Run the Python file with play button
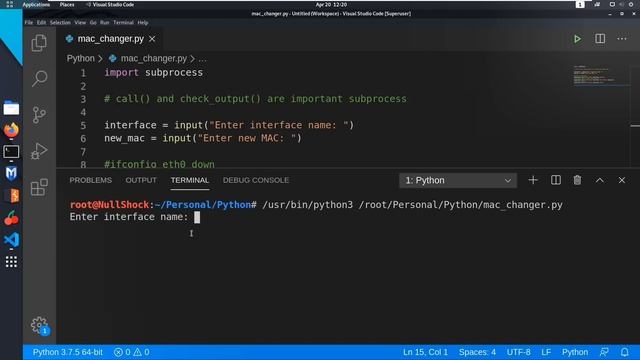640x360 pixels. 577,39
